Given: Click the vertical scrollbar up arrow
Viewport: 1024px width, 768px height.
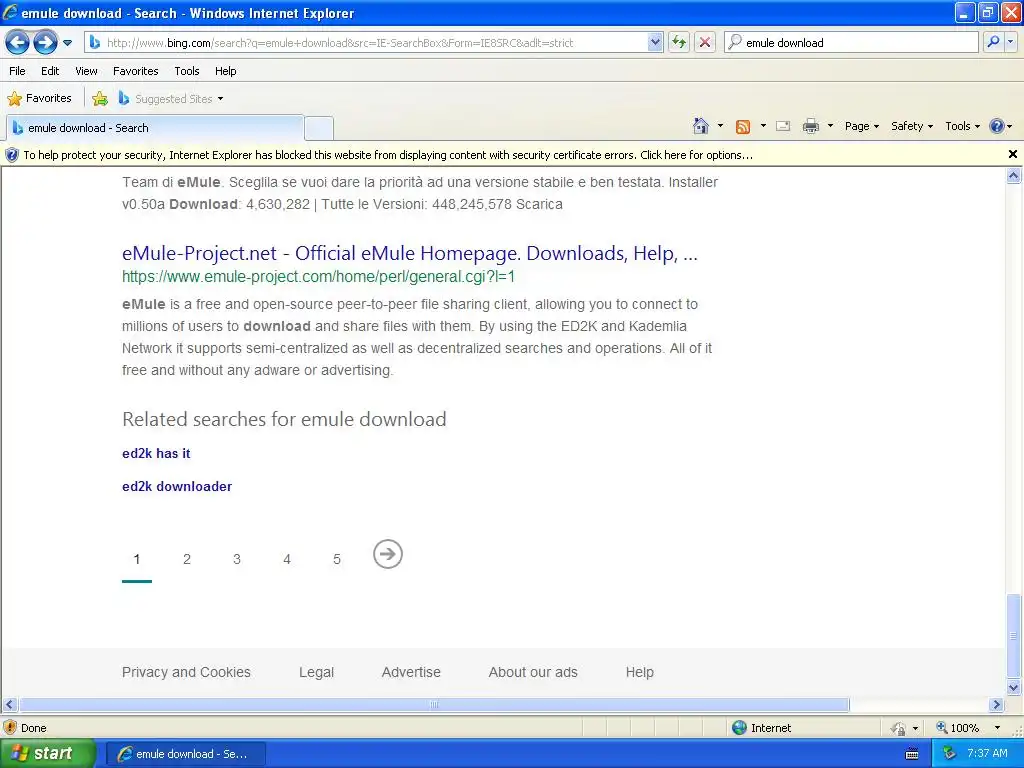Looking at the screenshot, I should (1014, 175).
